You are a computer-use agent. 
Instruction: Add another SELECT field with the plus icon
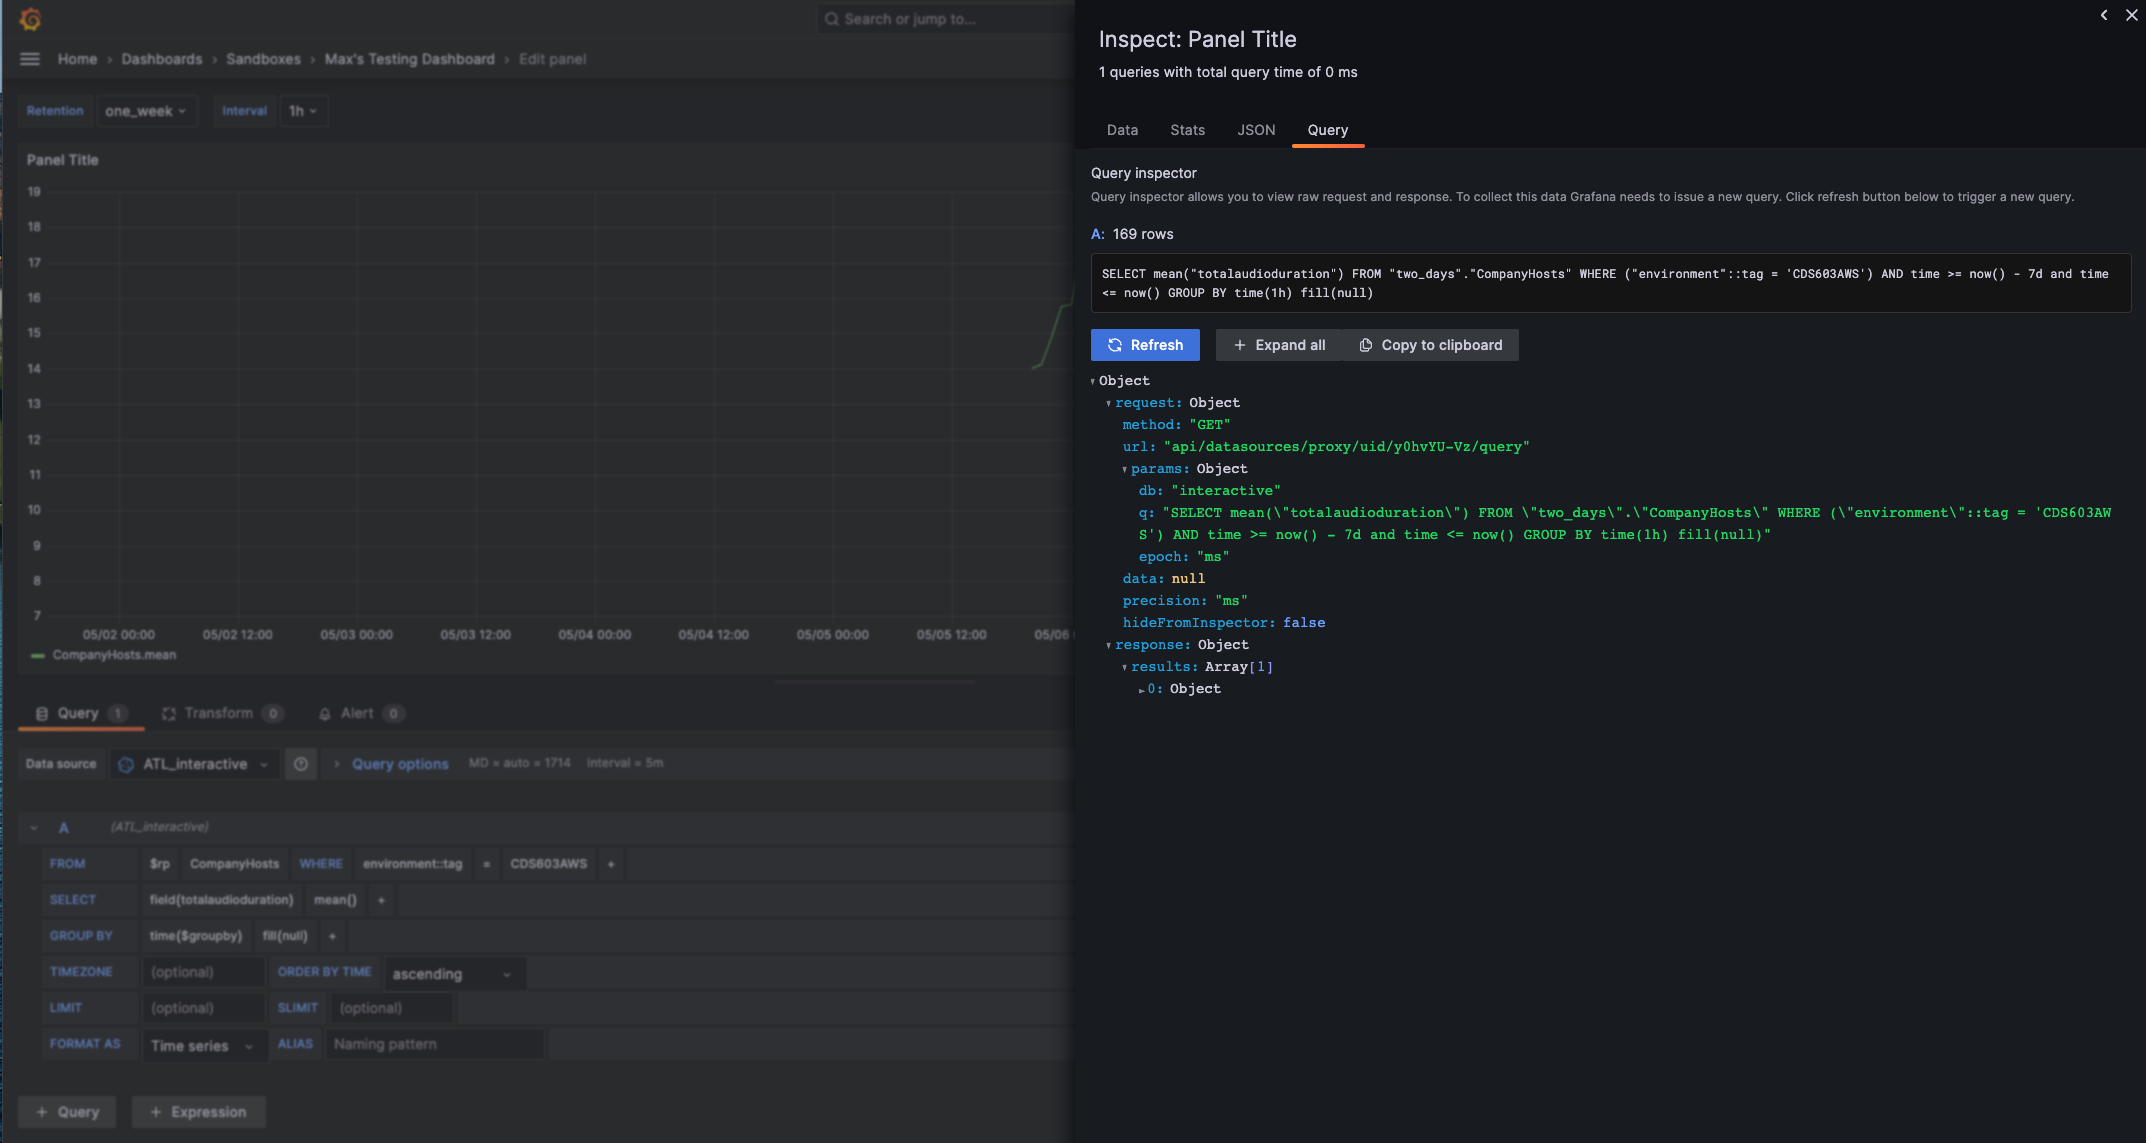tap(381, 900)
